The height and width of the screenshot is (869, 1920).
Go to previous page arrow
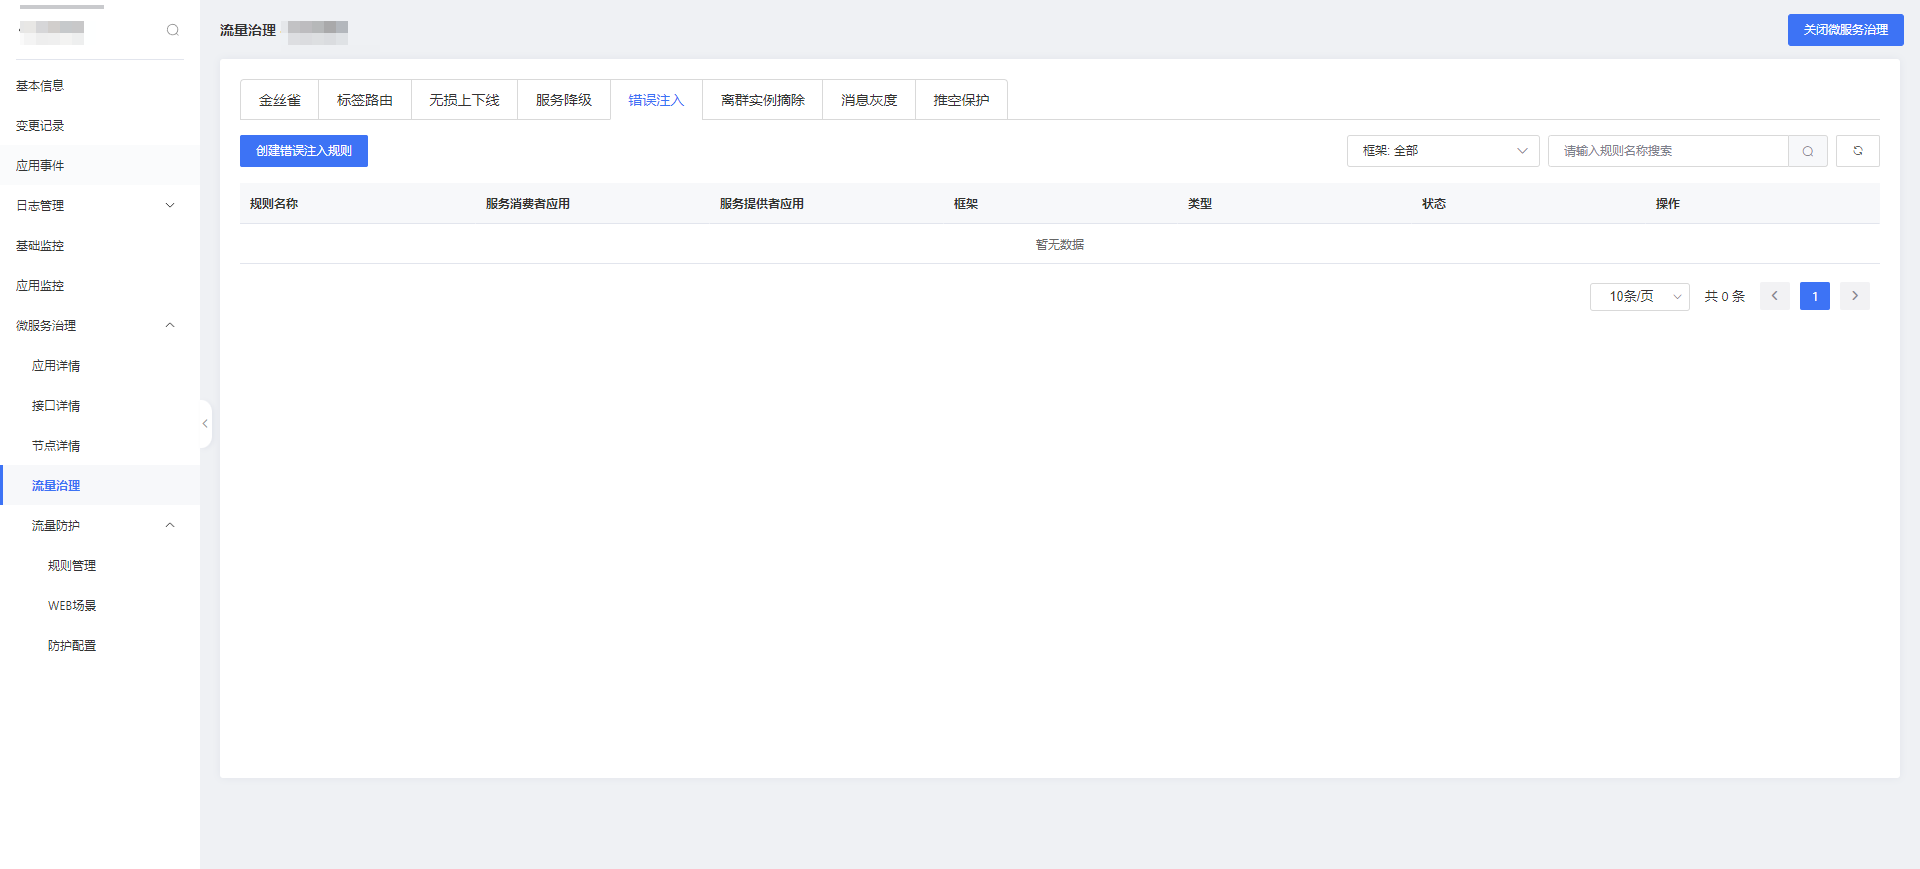(1775, 296)
